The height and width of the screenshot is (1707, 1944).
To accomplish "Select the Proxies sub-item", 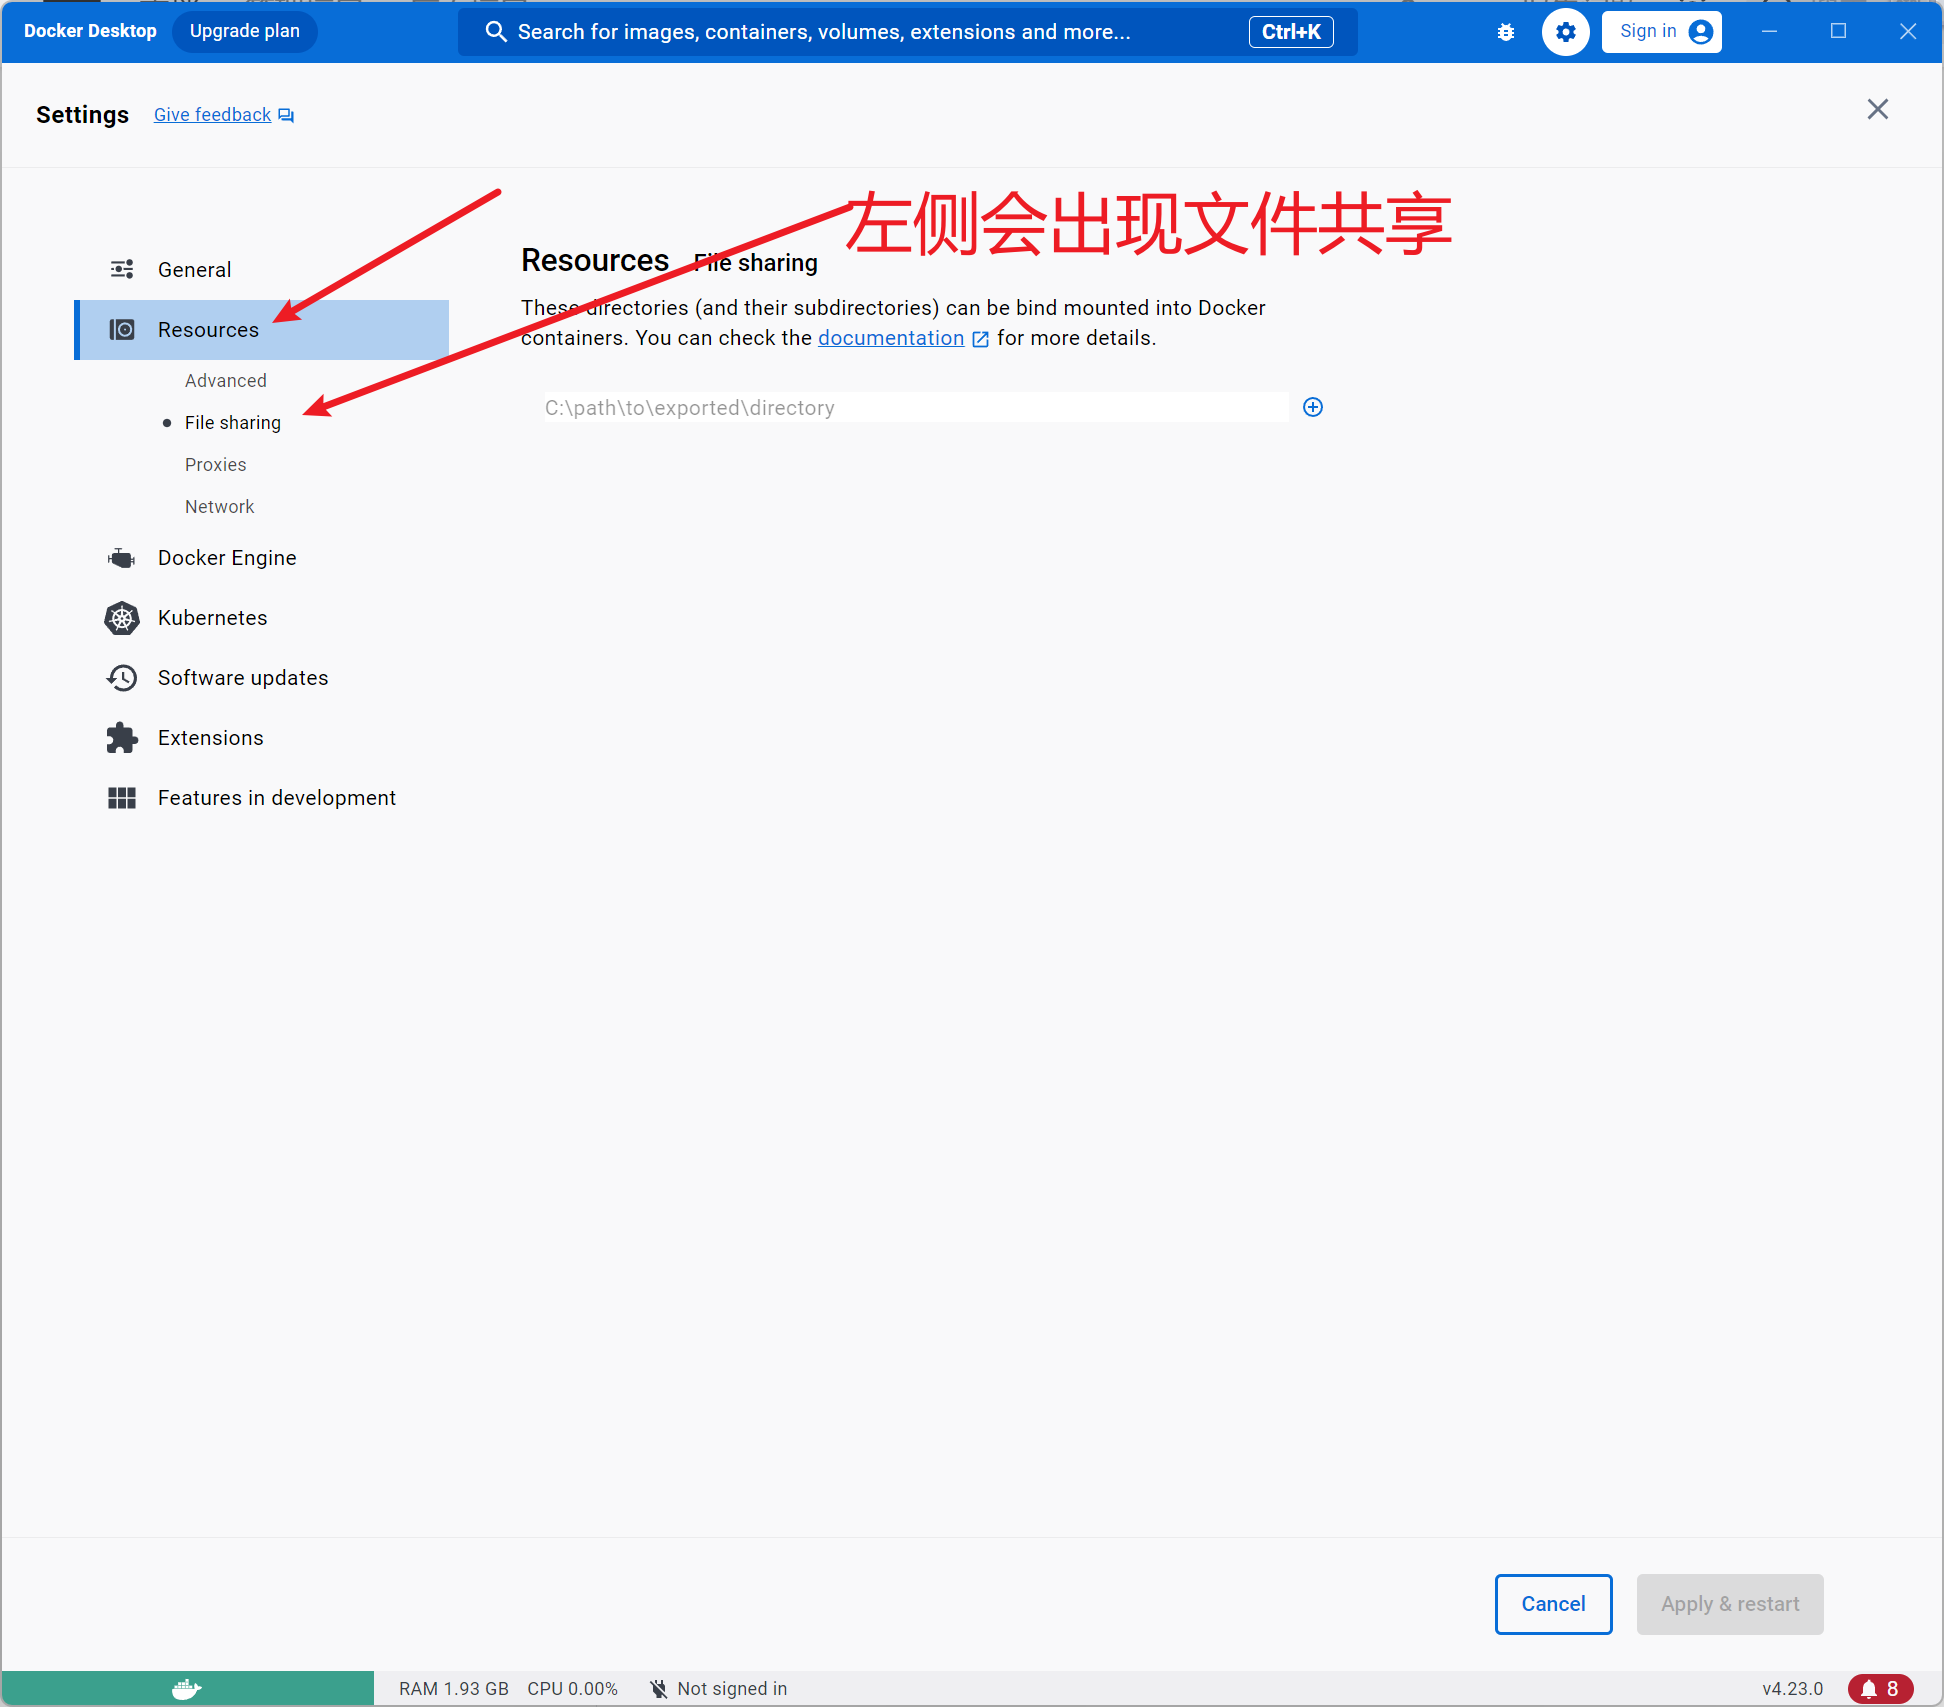I will 215,465.
